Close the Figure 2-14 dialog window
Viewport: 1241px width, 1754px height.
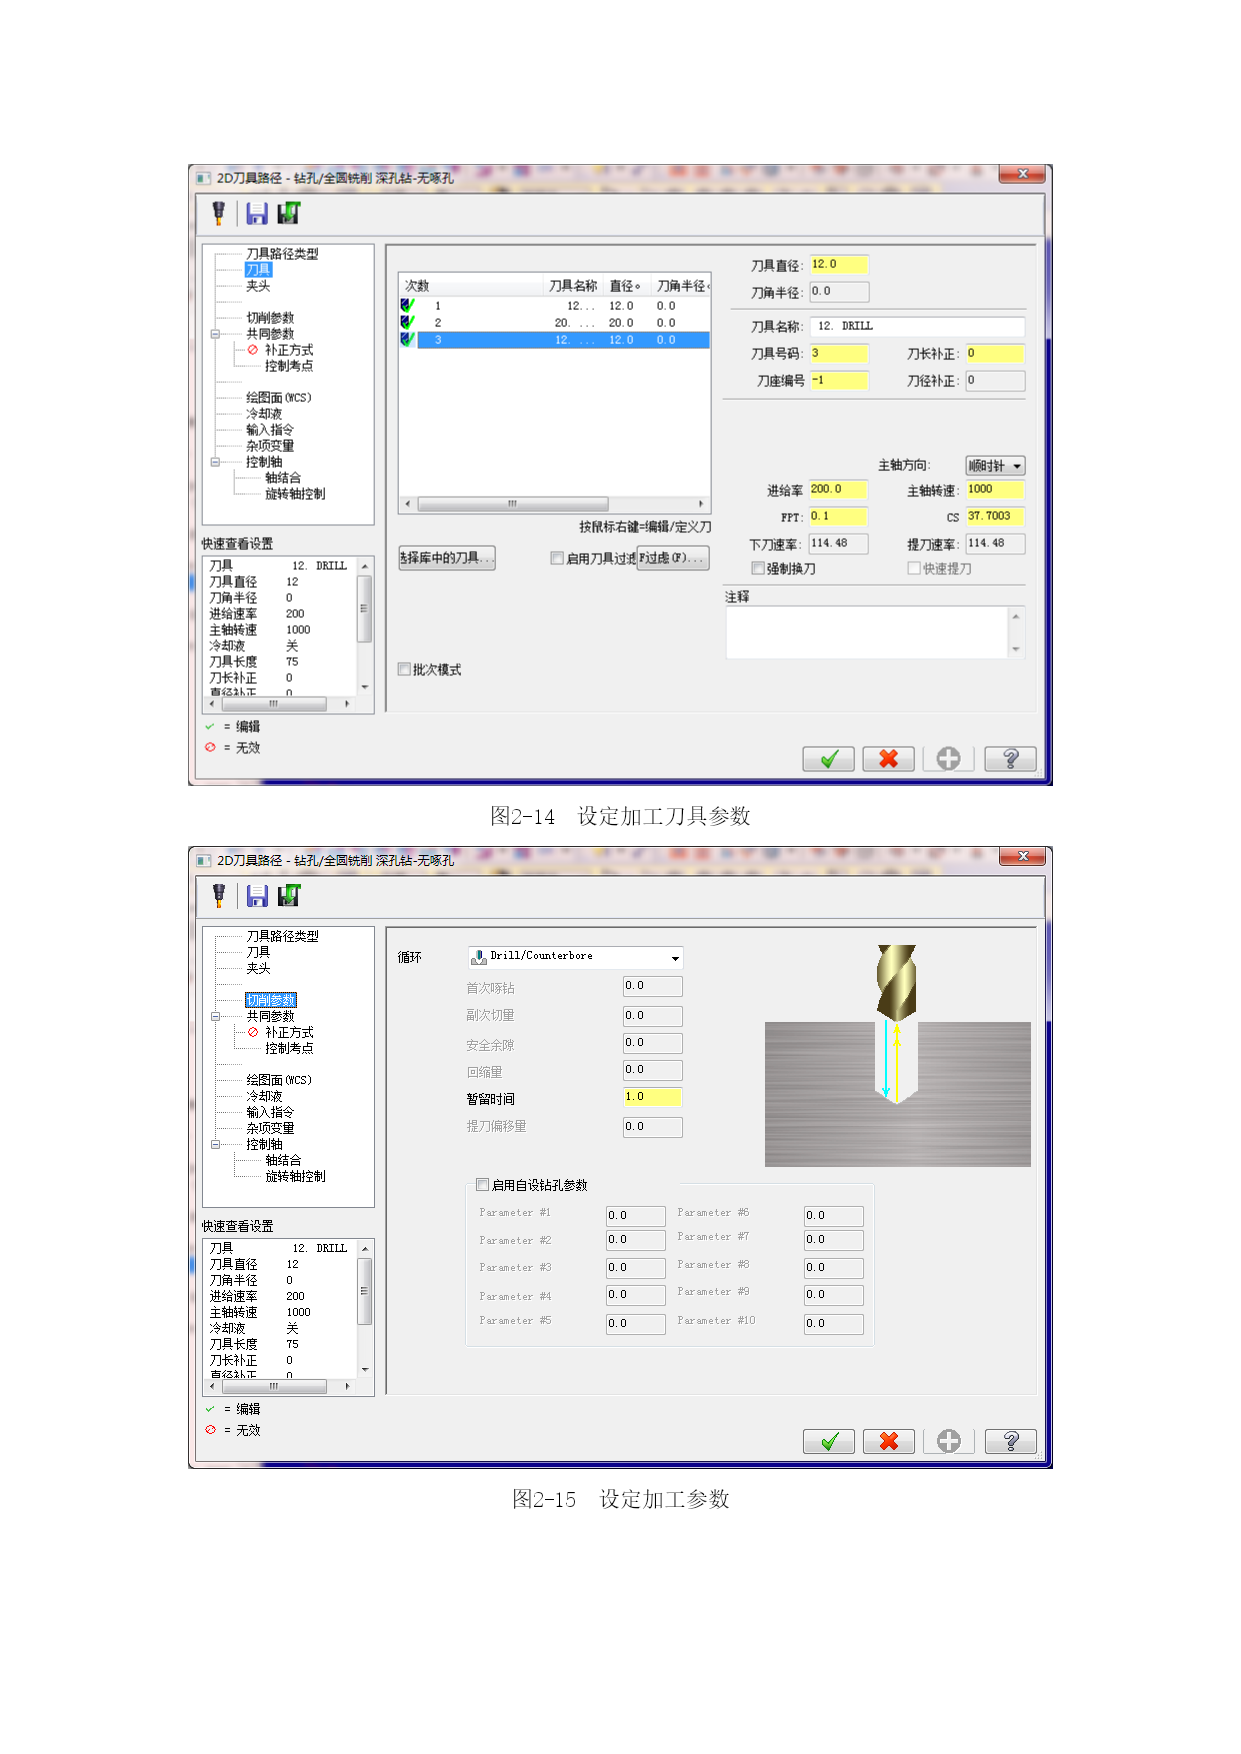click(1022, 174)
